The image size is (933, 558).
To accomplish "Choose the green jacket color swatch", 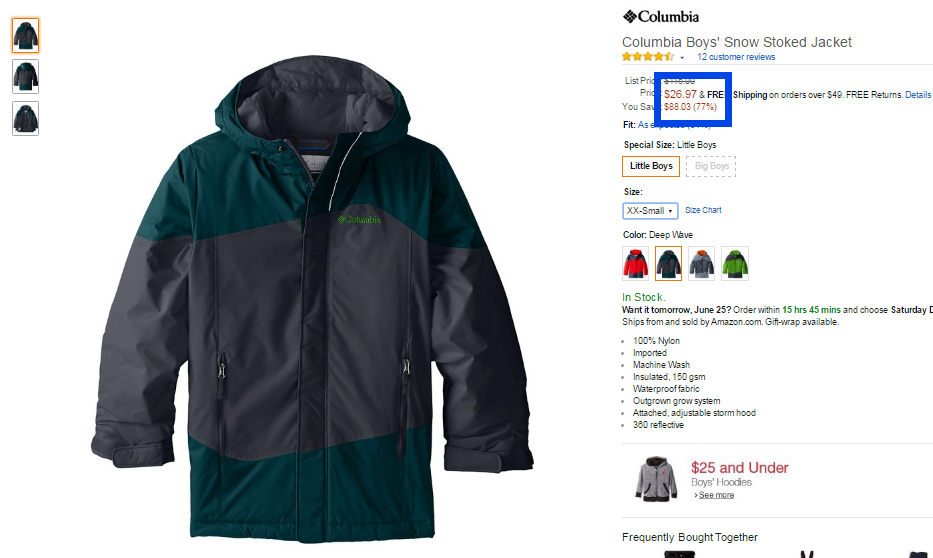I will 735,264.
